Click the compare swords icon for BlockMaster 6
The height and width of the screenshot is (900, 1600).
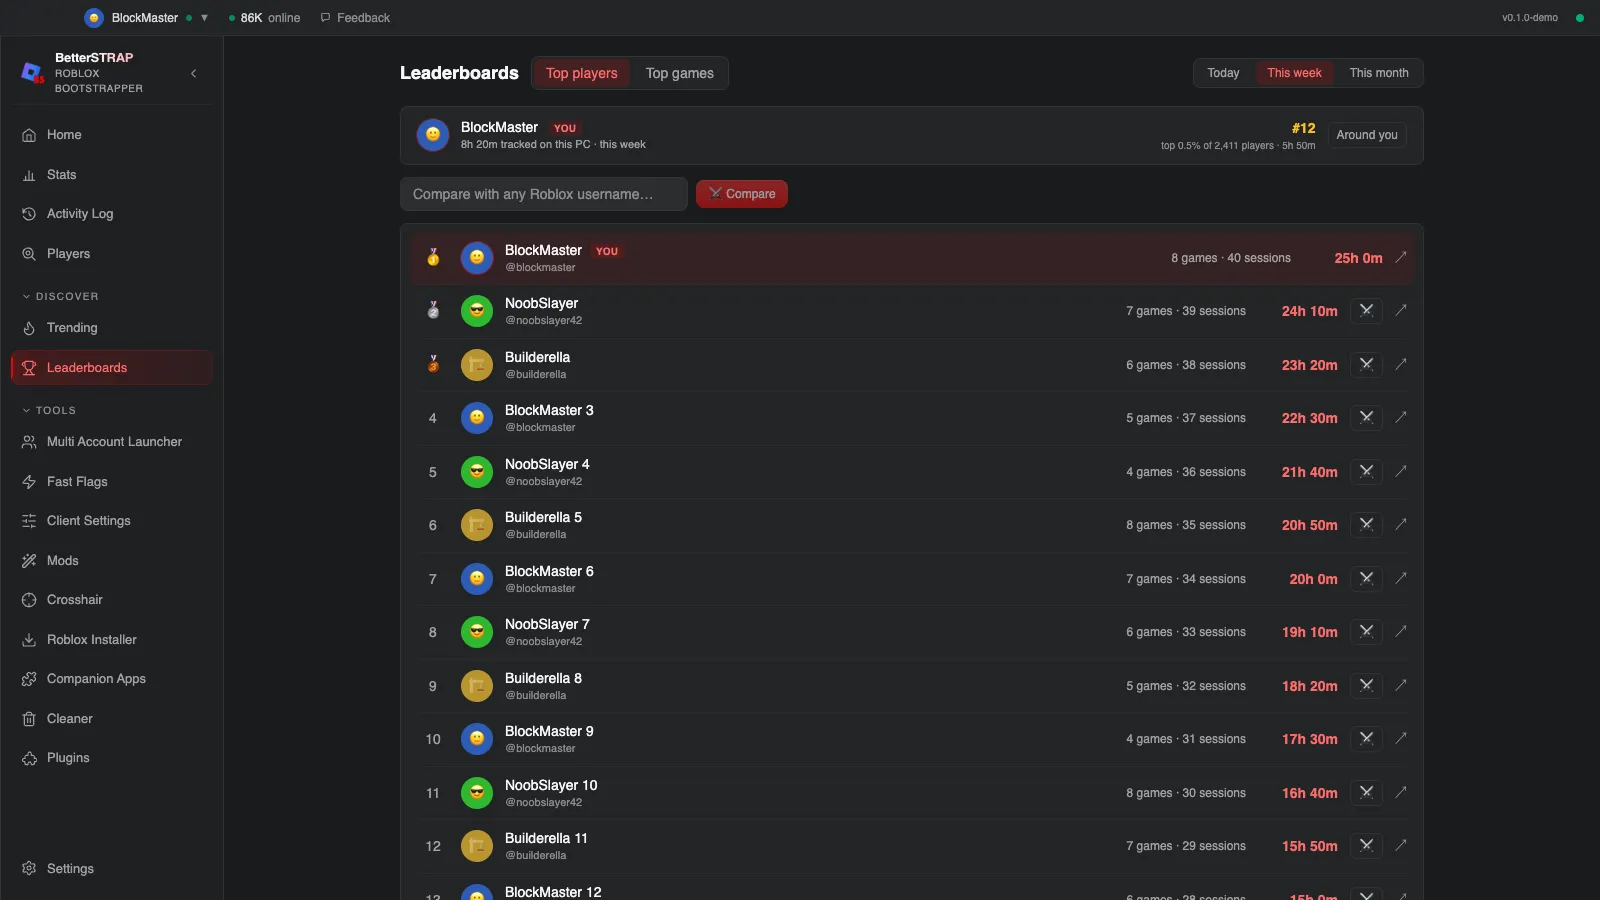[x=1366, y=579]
